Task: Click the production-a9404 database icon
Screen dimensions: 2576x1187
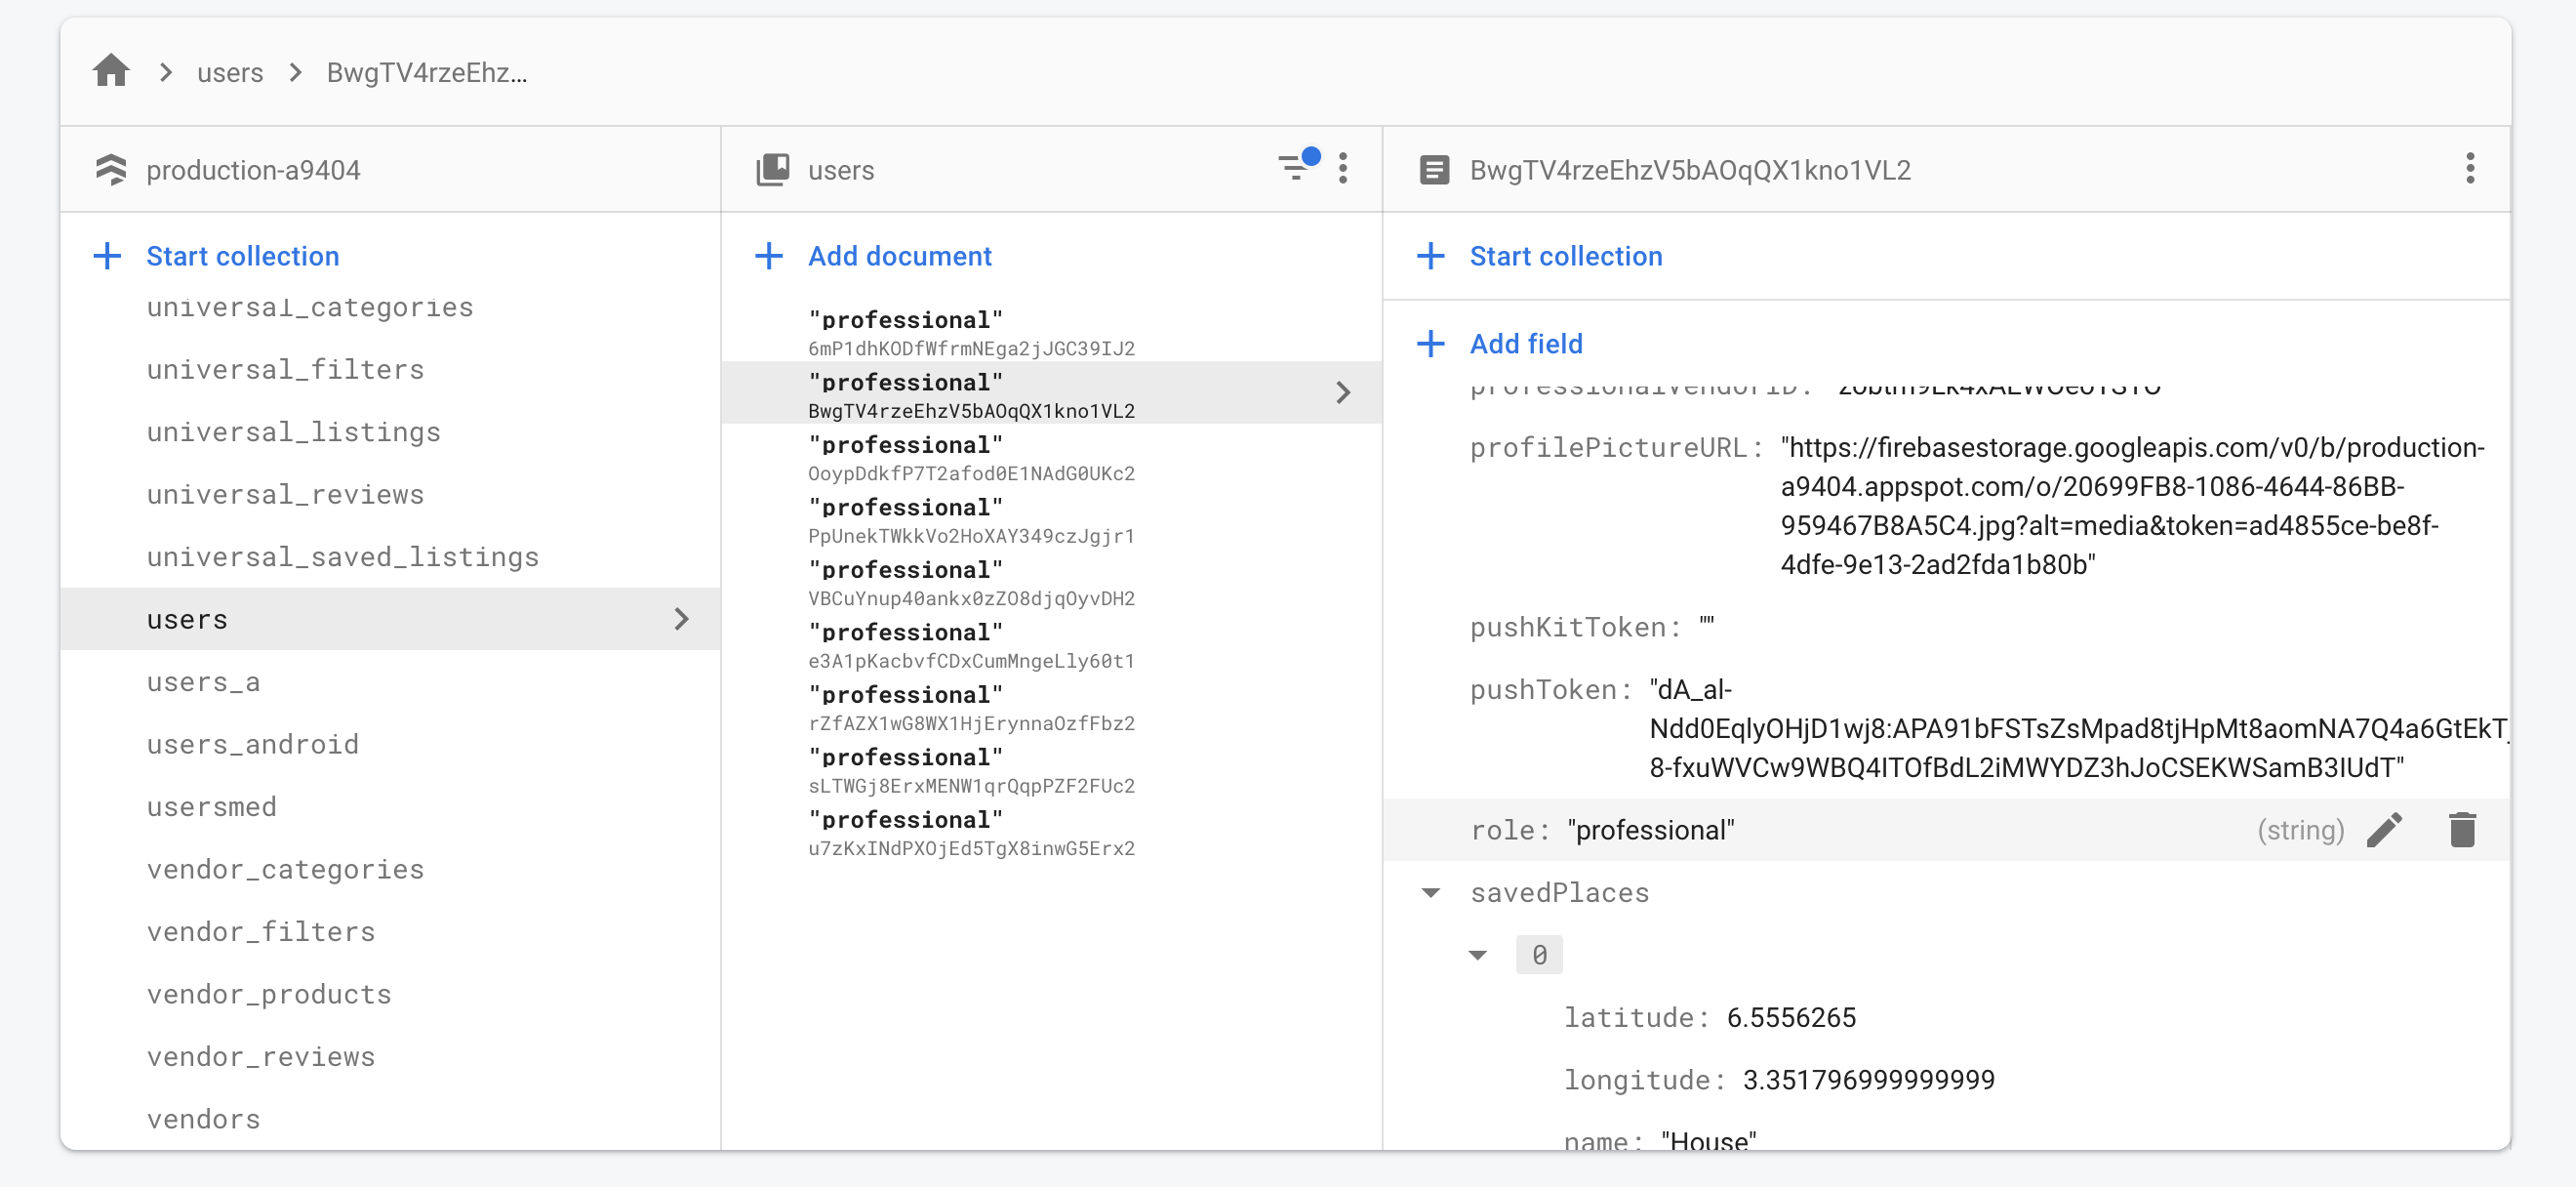Action: pos(111,170)
